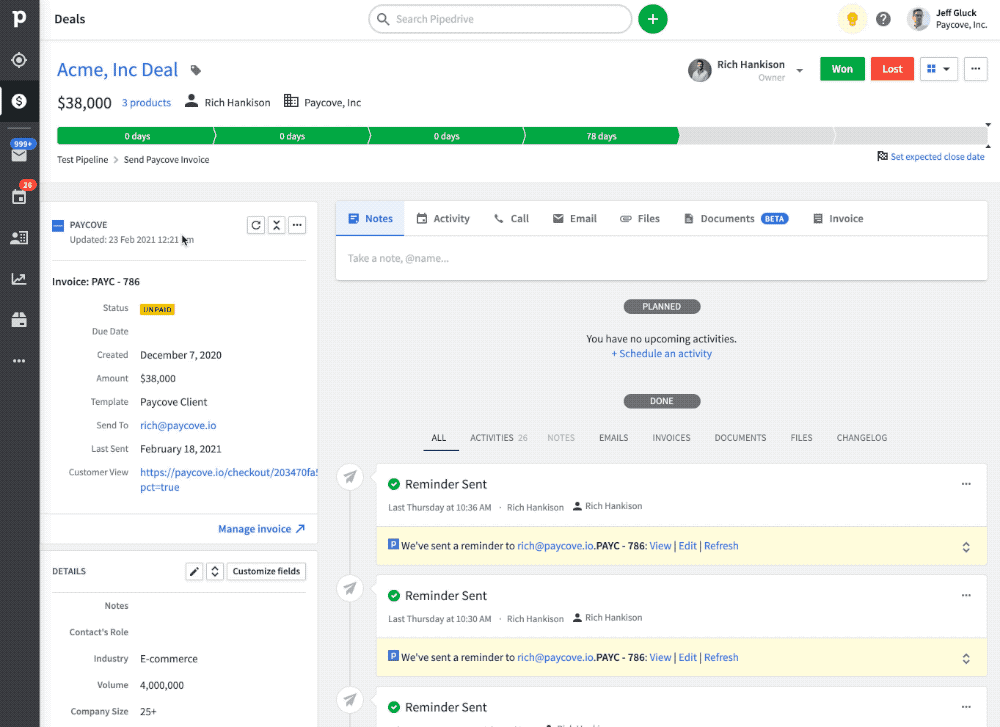
Task: Open the 3 products link
Action: pos(147,103)
